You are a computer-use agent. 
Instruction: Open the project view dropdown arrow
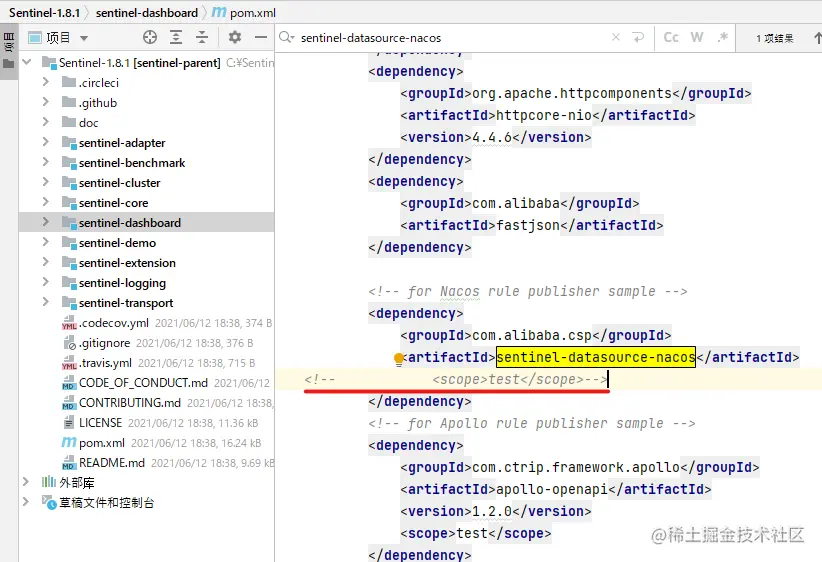84,38
